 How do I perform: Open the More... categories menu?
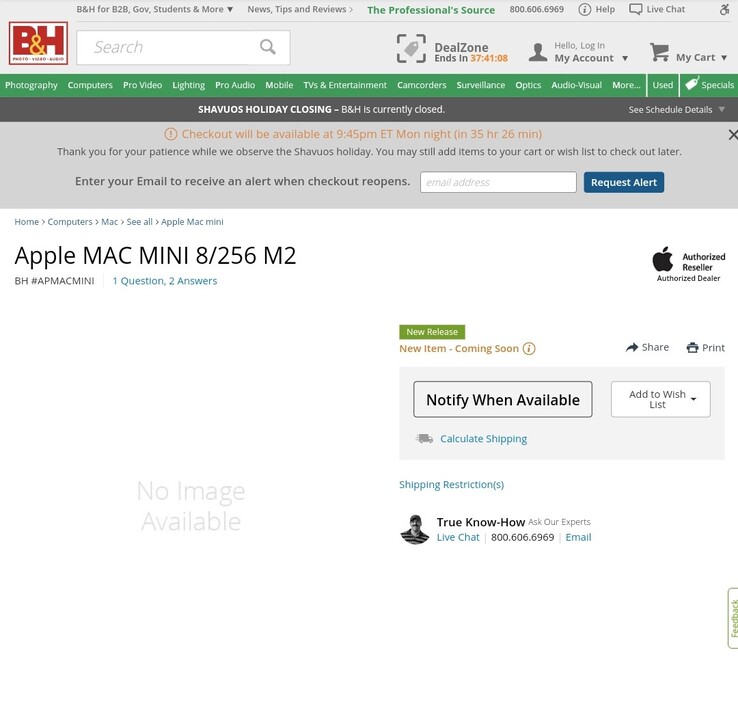pyautogui.click(x=626, y=85)
